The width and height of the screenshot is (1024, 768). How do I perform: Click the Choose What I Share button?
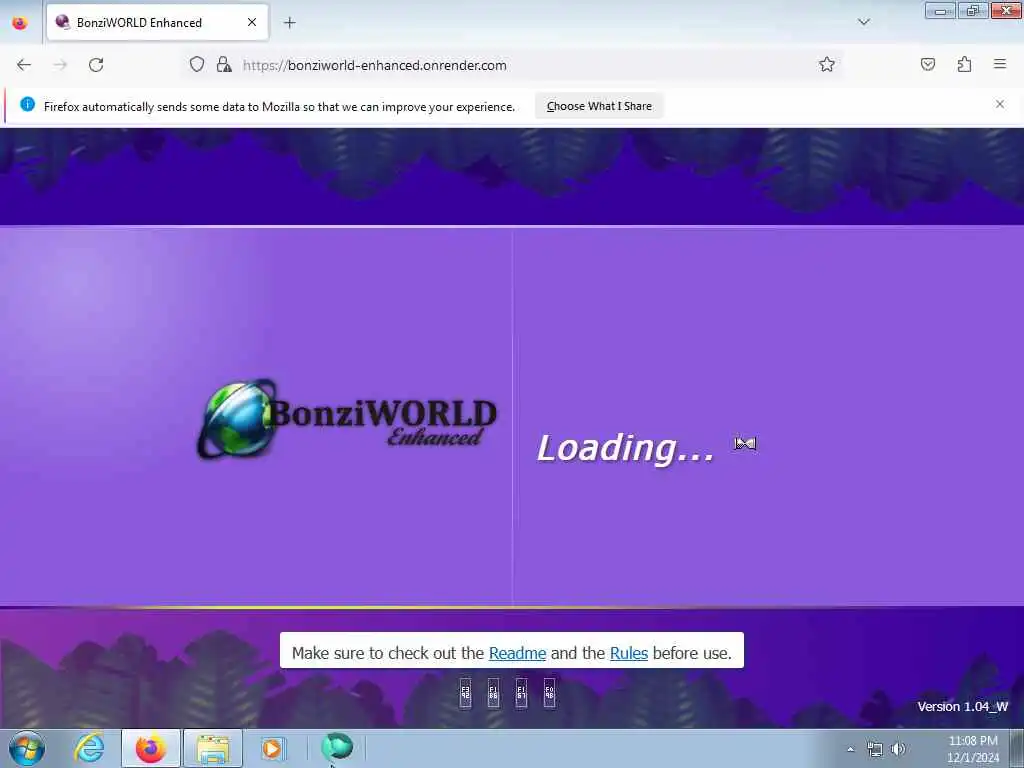[599, 106]
